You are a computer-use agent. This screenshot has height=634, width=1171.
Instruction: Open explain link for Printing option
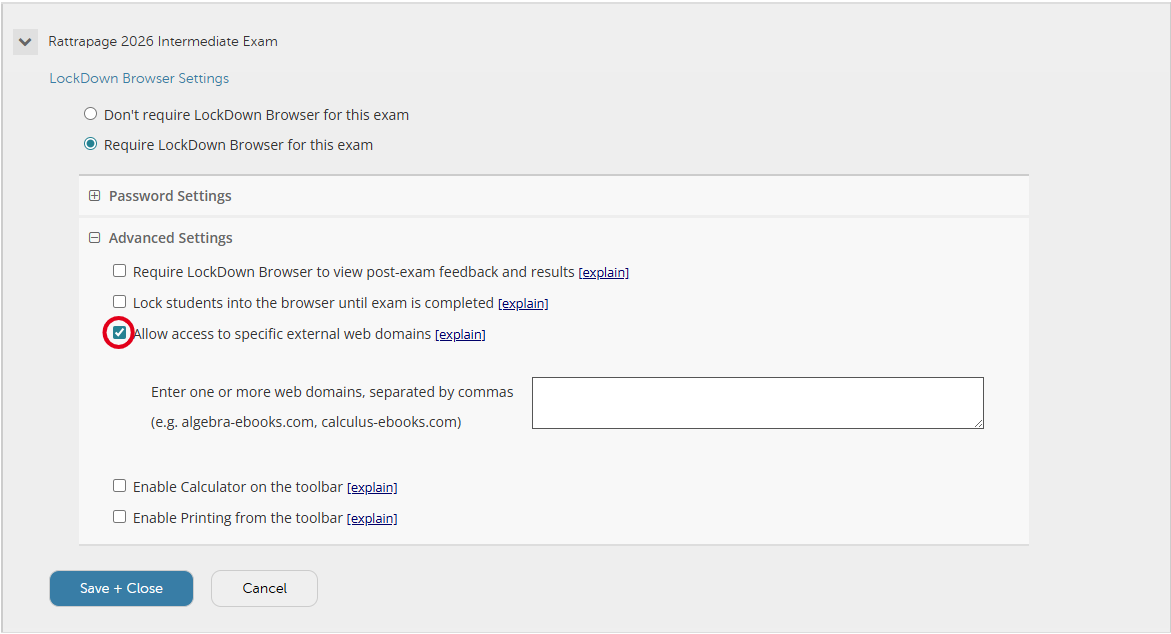tap(372, 519)
